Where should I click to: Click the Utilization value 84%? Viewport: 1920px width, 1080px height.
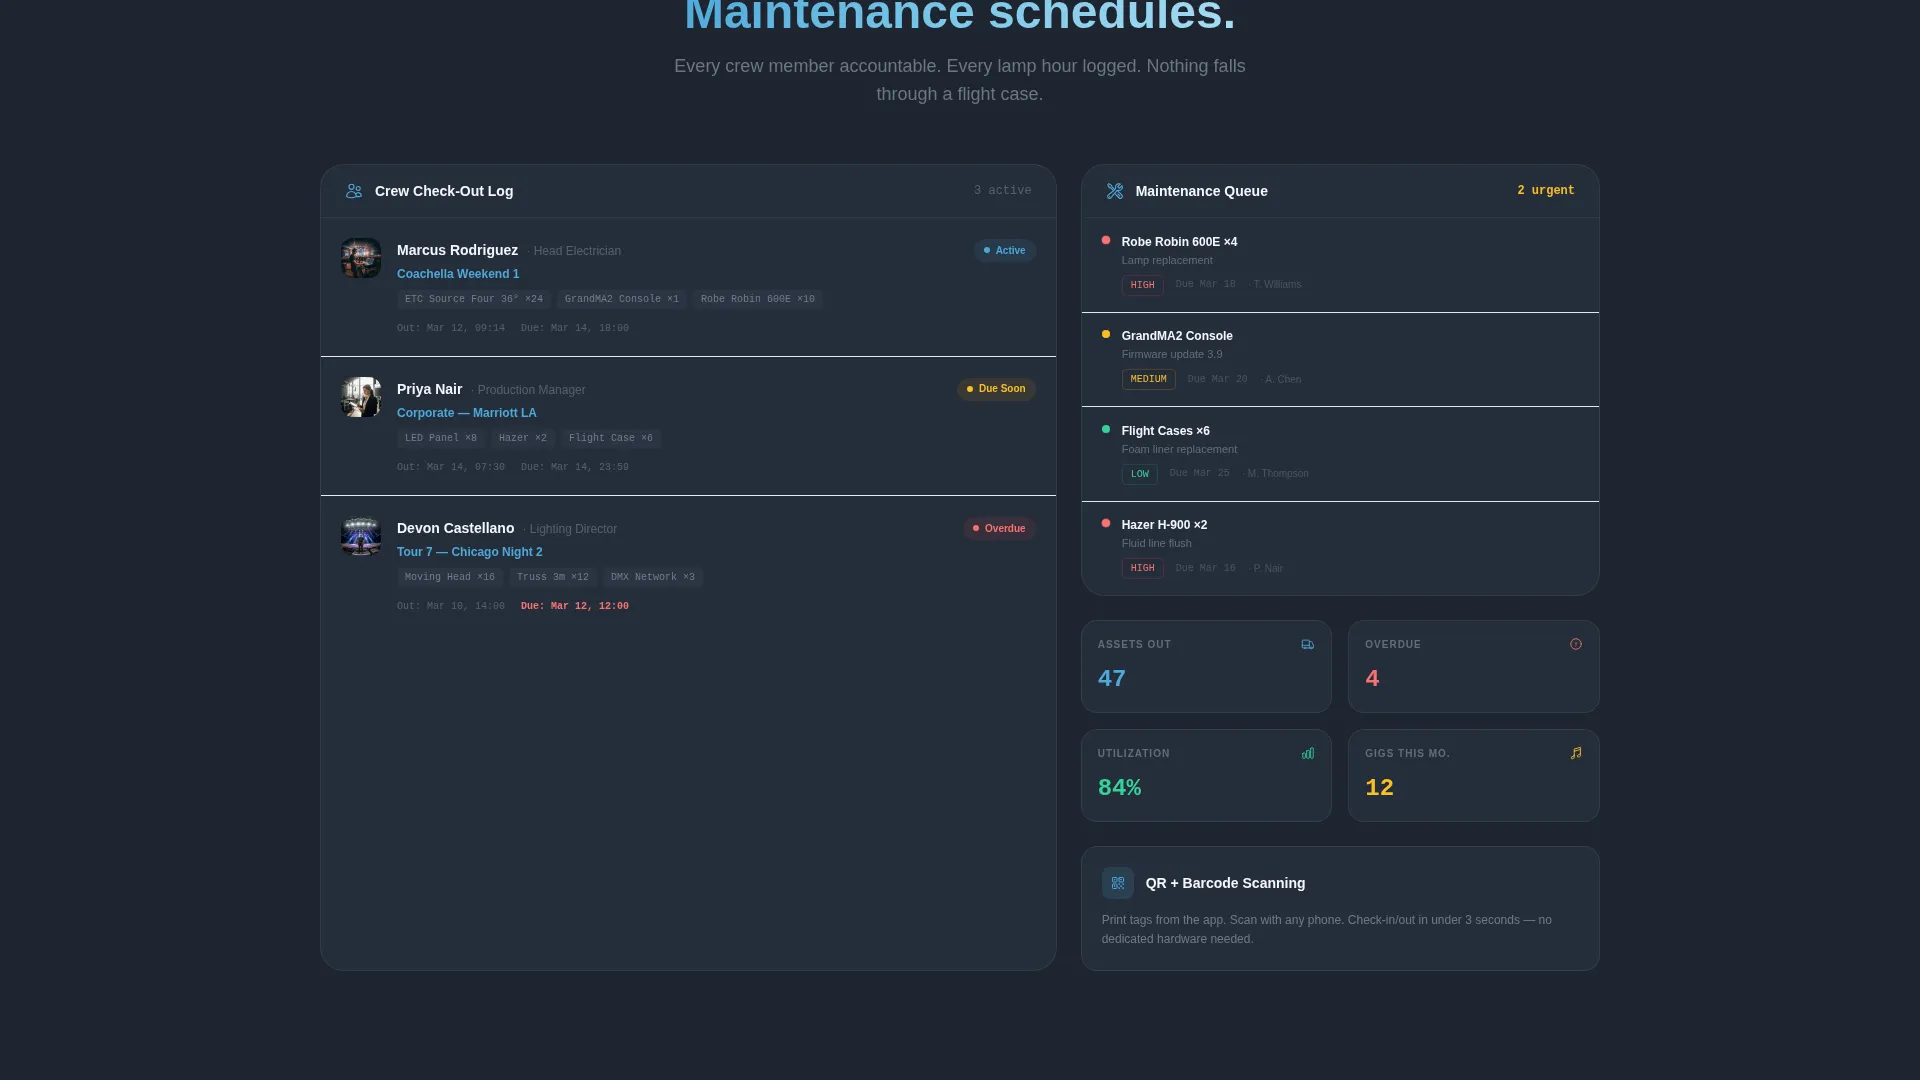pyautogui.click(x=1120, y=788)
